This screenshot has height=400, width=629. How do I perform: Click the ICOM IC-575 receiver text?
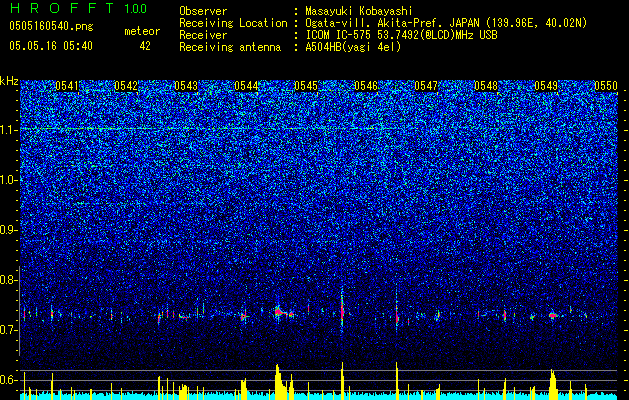pyautogui.click(x=401, y=35)
